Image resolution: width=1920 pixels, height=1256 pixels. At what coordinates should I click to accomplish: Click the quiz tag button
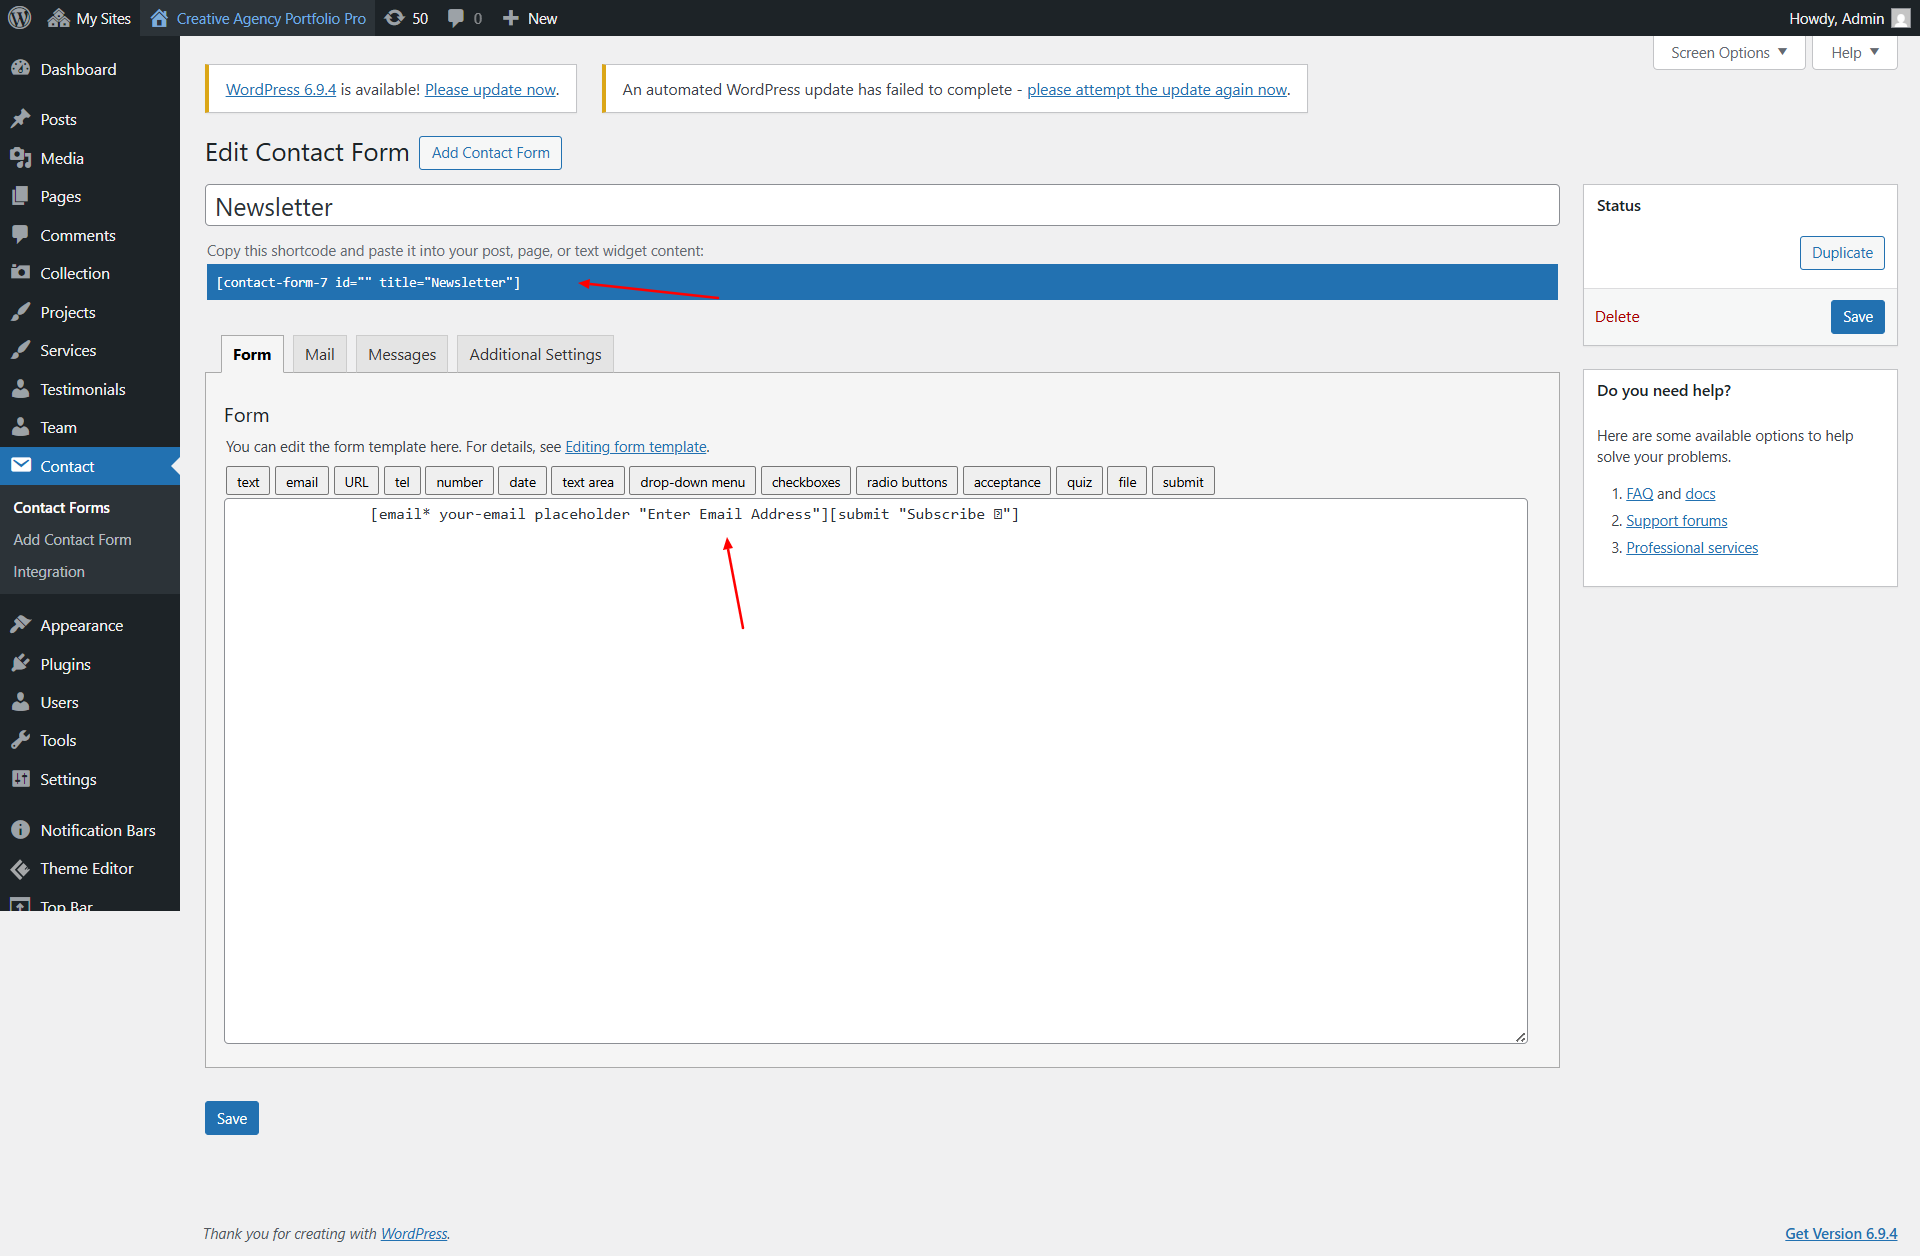(1079, 482)
